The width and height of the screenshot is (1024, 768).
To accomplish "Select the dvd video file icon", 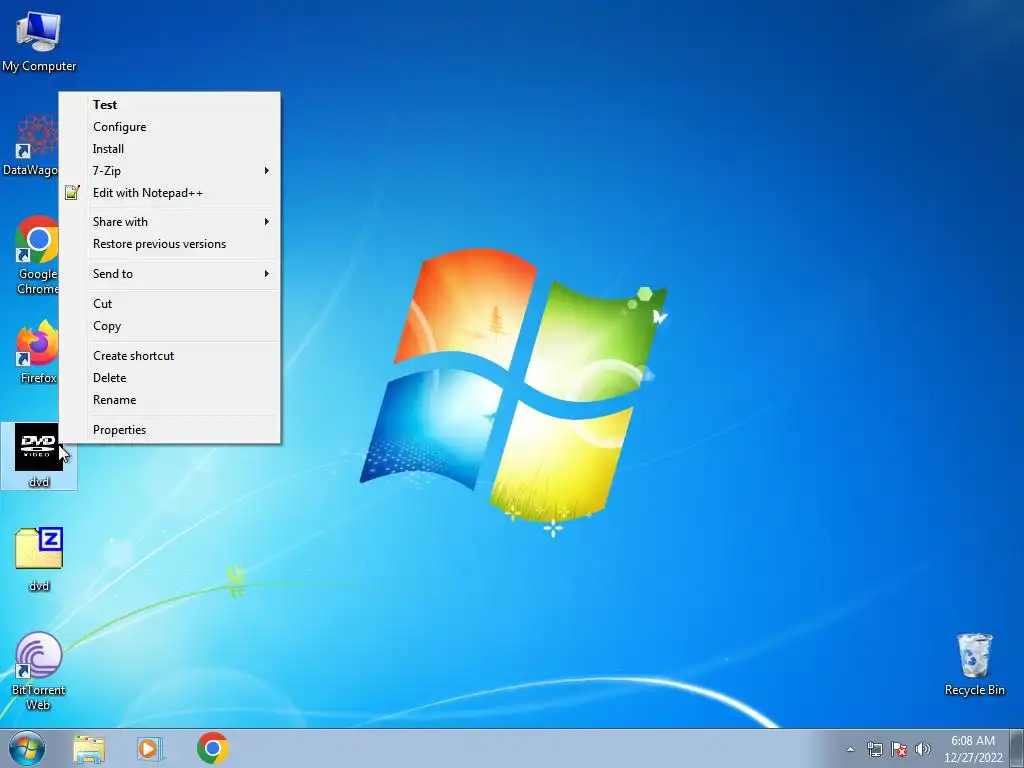I will tap(39, 456).
